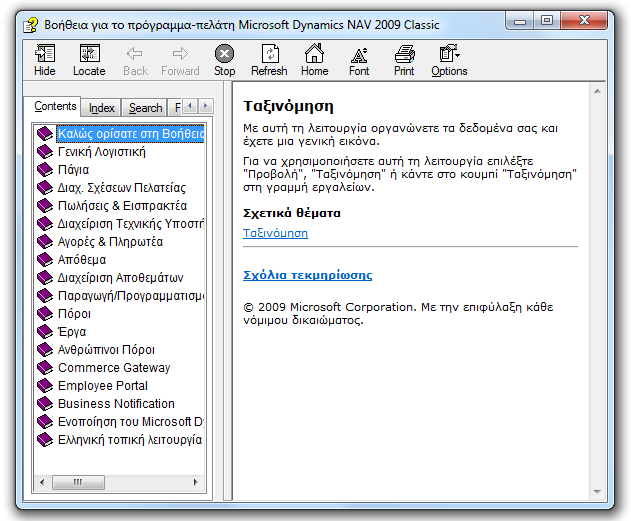Print the current help topic

pyautogui.click(x=404, y=54)
